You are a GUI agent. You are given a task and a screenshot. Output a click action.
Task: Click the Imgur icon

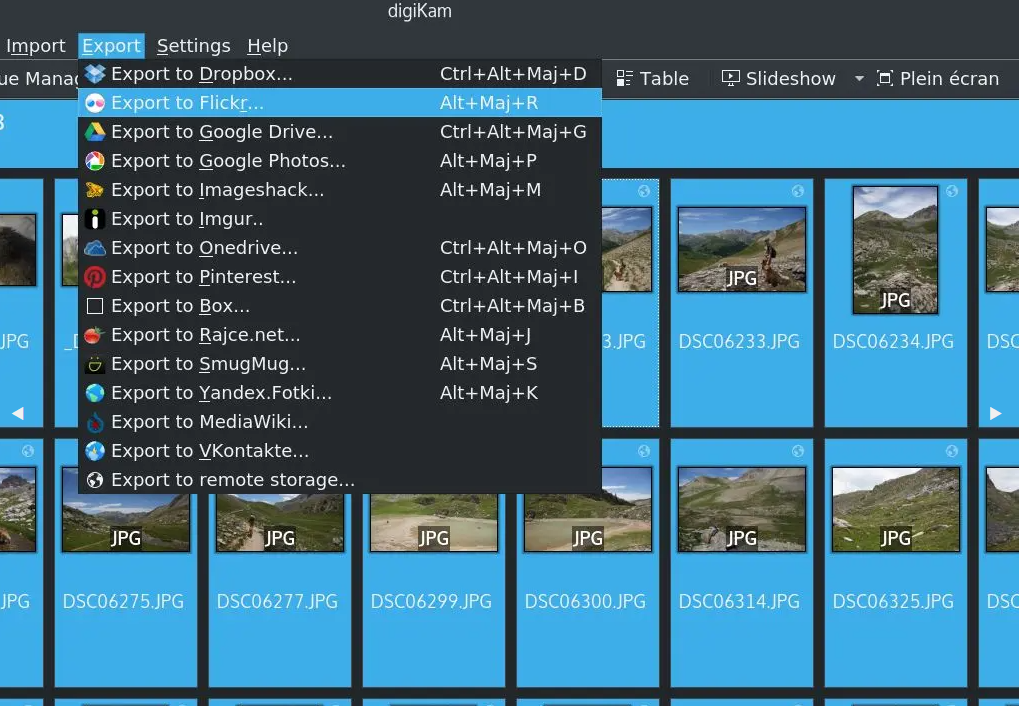click(95, 219)
